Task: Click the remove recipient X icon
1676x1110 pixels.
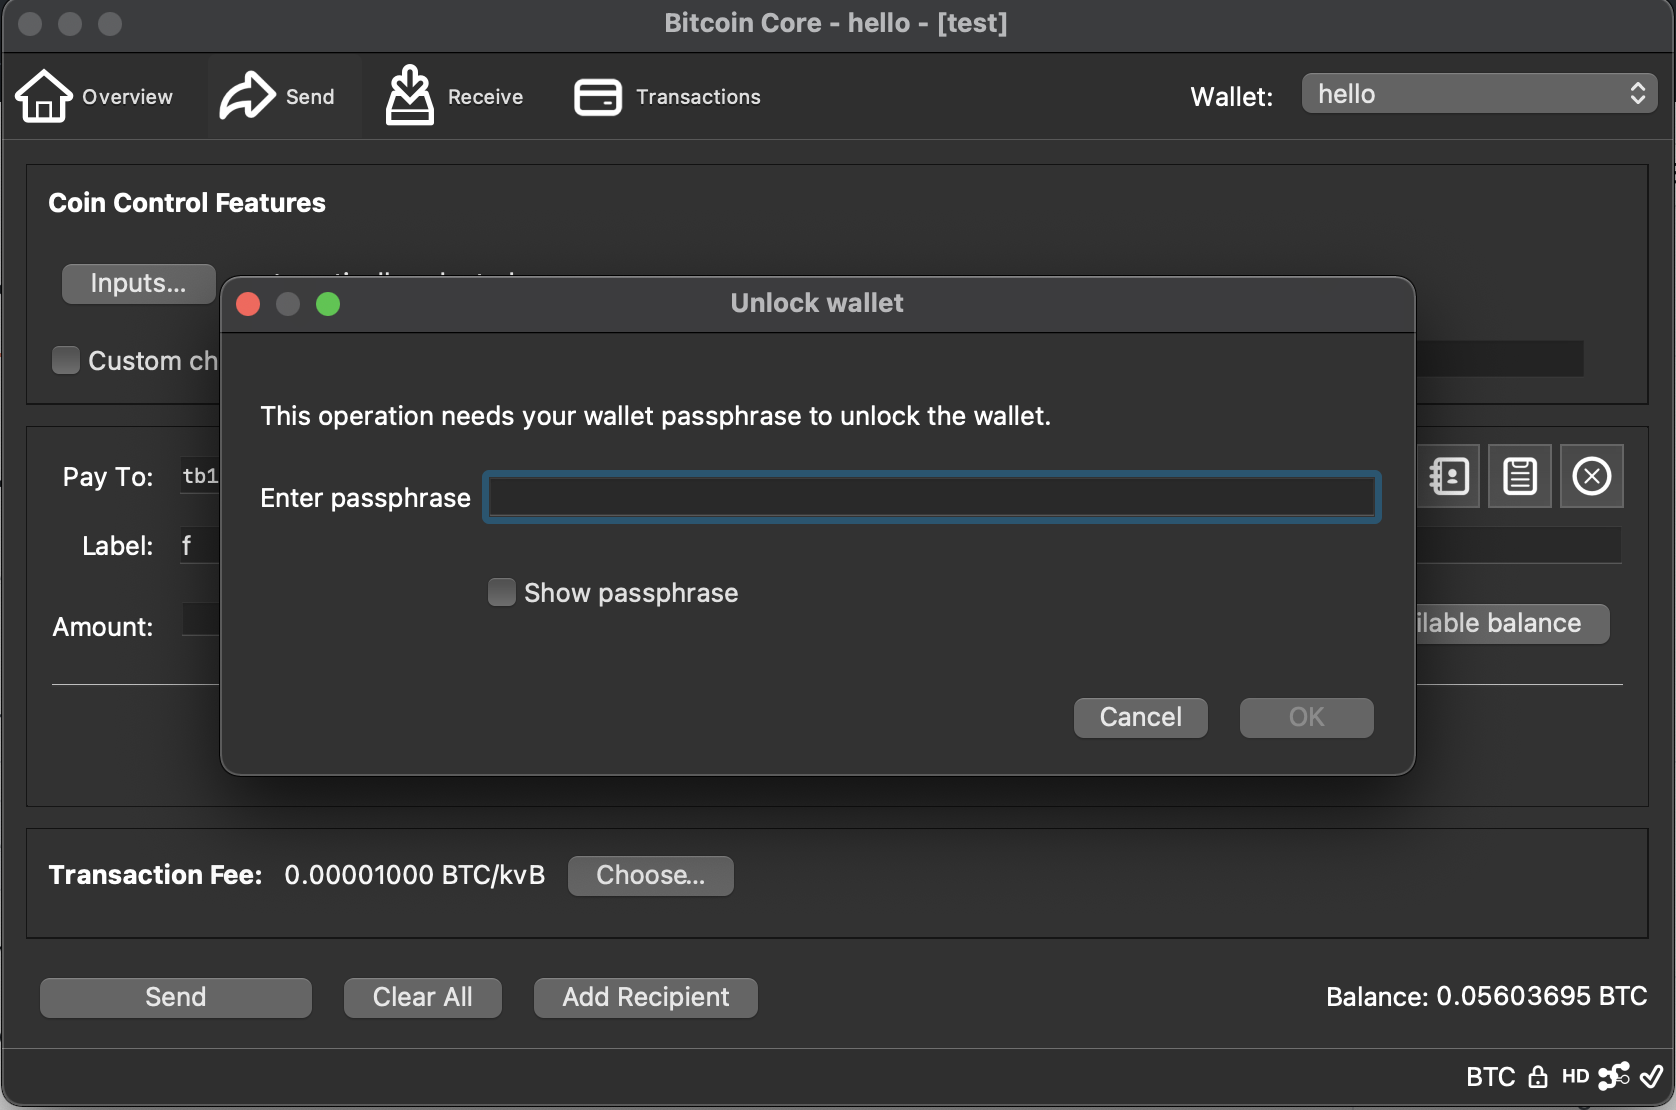Action: (x=1591, y=476)
